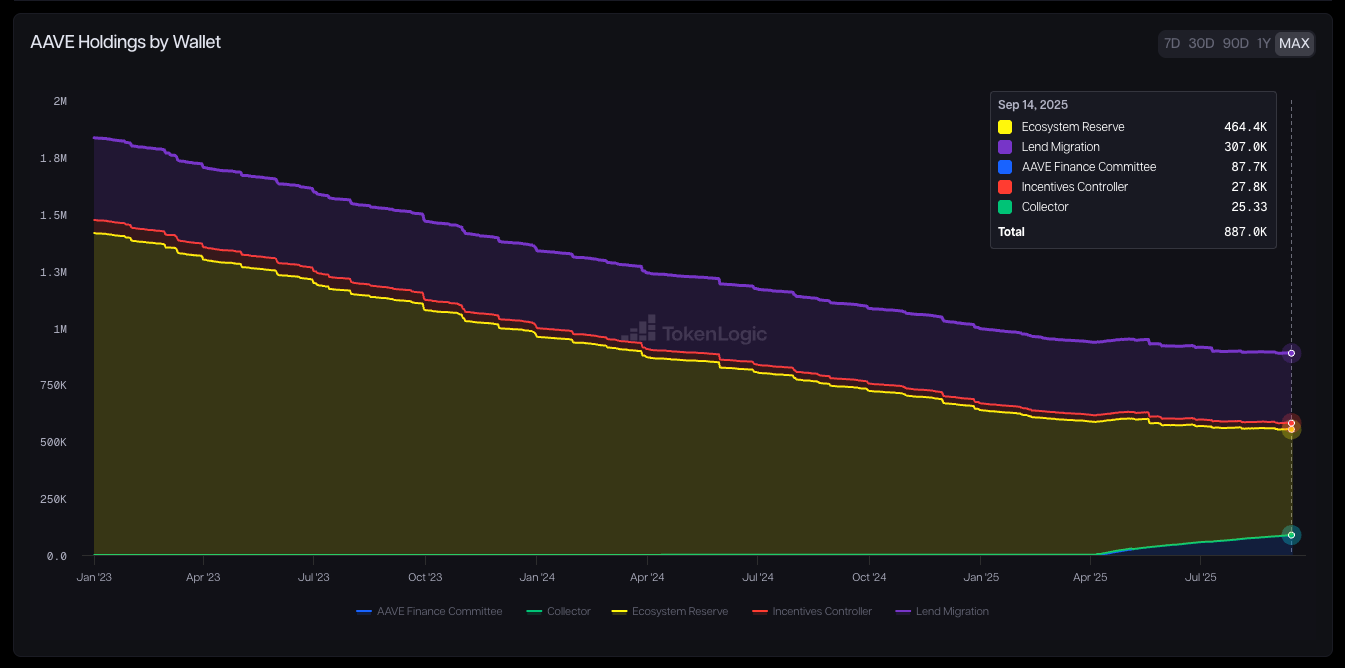The image size is (1345, 668).
Task: Click the red Incentives Controller data point marker
Action: (1292, 423)
